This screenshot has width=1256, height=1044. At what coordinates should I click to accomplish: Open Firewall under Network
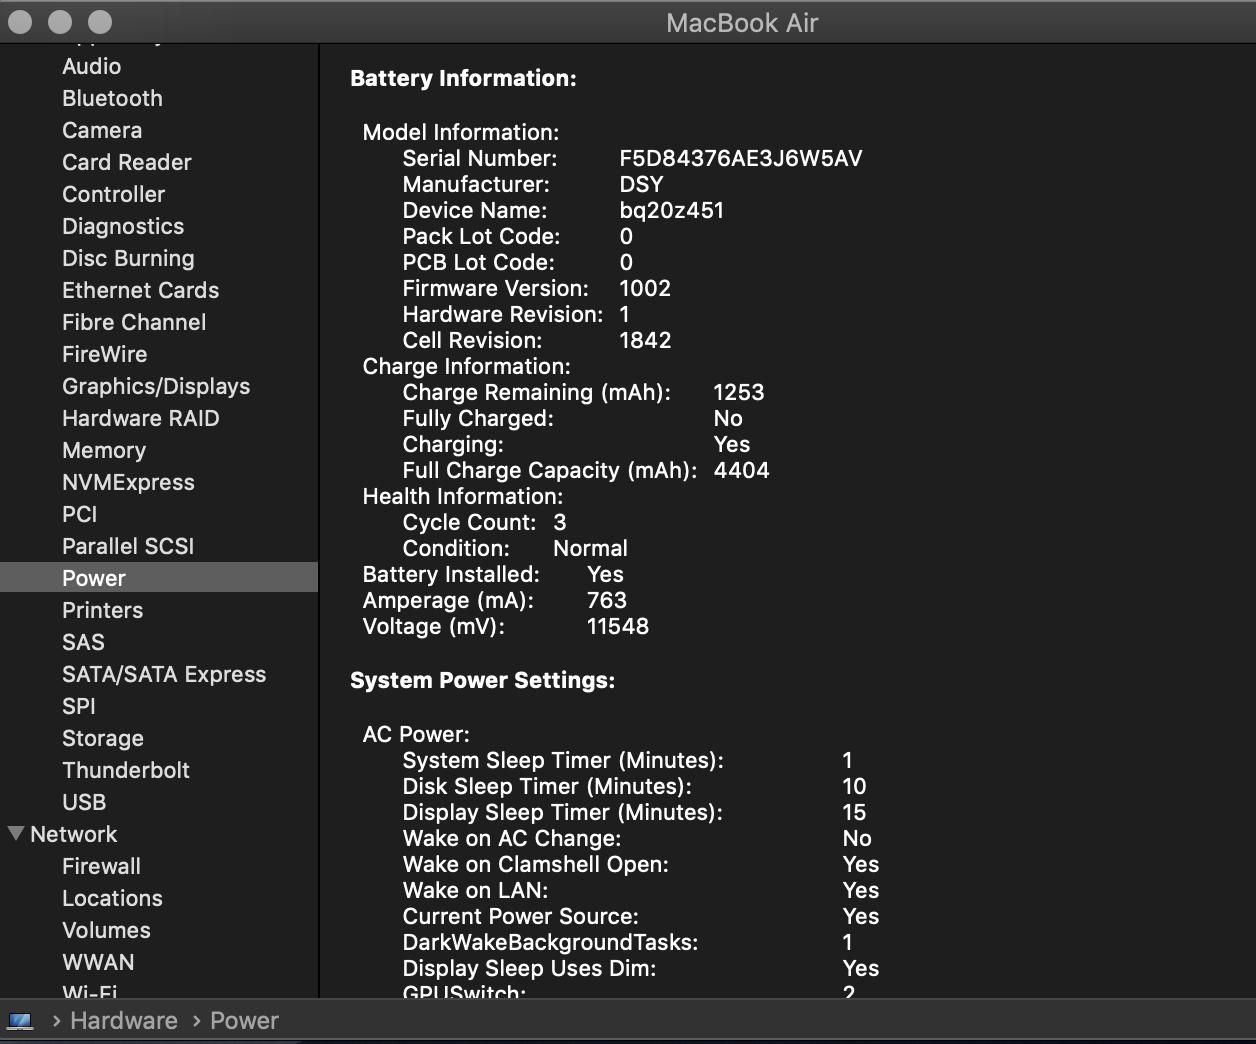[x=101, y=866]
